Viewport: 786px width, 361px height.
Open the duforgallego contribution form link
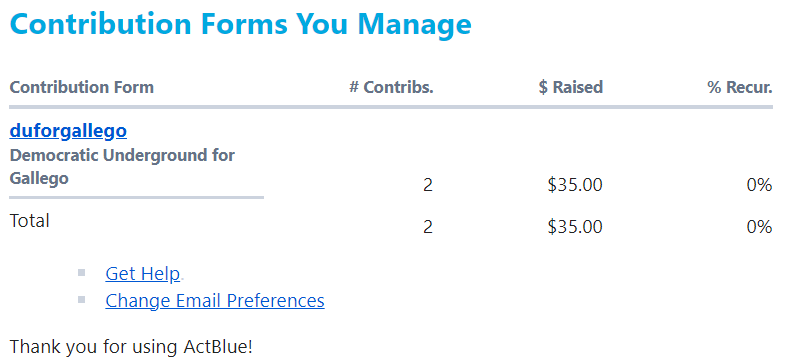[x=68, y=131]
